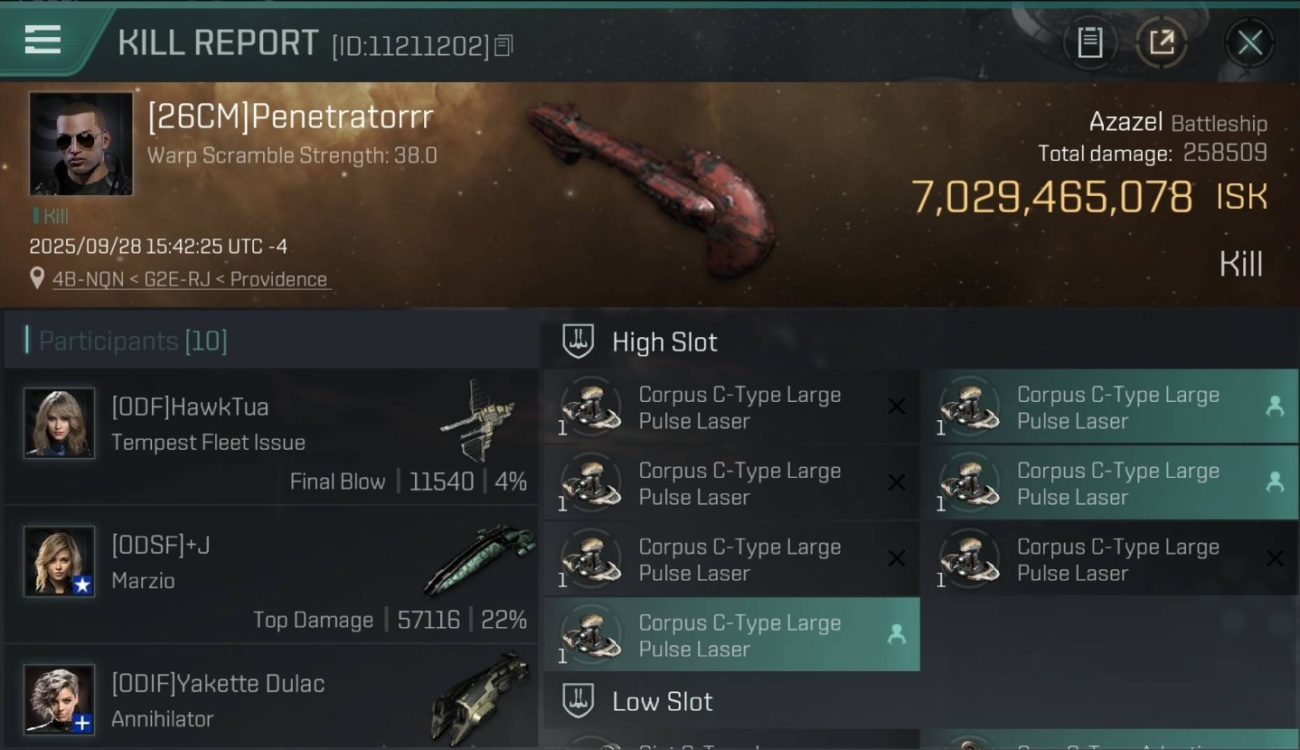This screenshot has width=1300, height=750.
Task: Open Penetratorrr's pilot portrait
Action: click(x=81, y=144)
